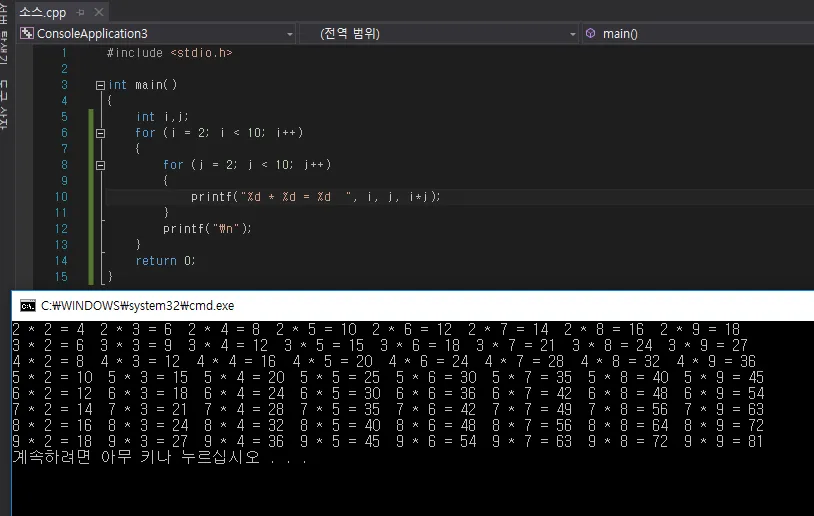
Task: Click line number 10 in the margin
Action: pyautogui.click(x=61, y=197)
